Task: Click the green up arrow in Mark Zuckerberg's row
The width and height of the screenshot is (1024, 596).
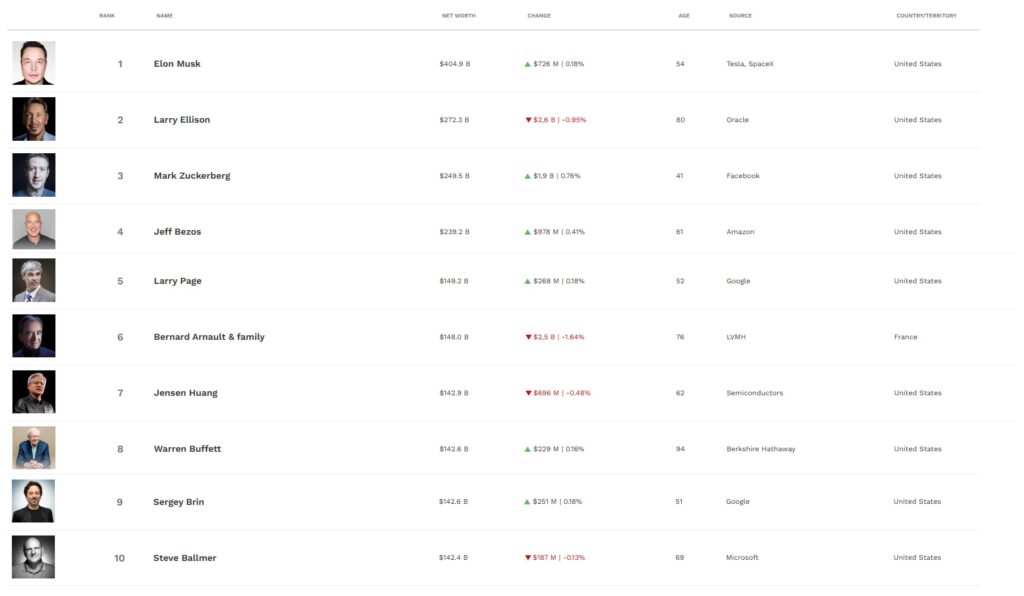Action: click(528, 176)
